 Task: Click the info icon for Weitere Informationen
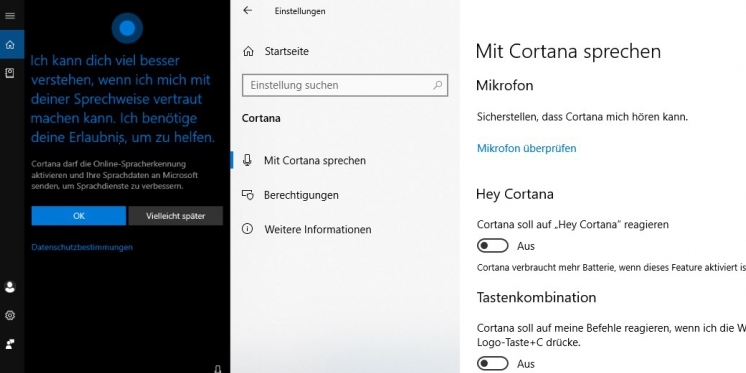coord(247,229)
